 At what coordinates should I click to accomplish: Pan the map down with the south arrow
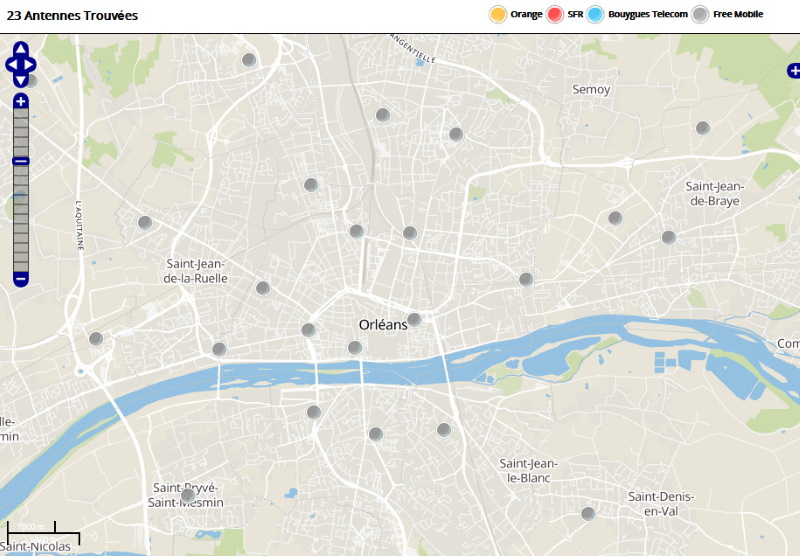(21, 80)
